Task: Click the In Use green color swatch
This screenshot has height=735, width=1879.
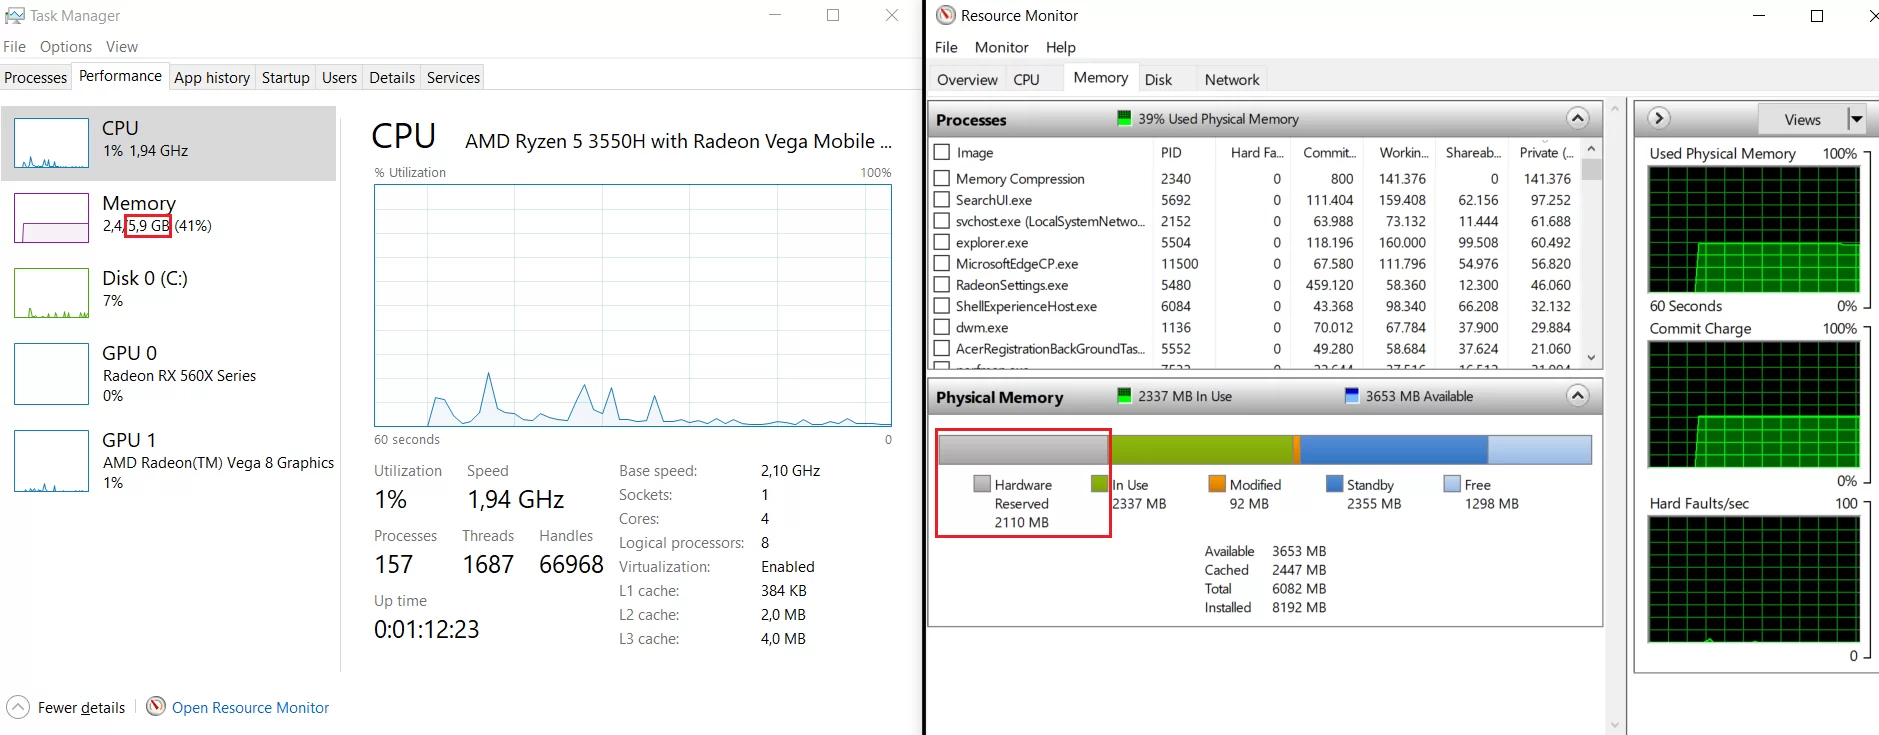Action: coord(1100,484)
